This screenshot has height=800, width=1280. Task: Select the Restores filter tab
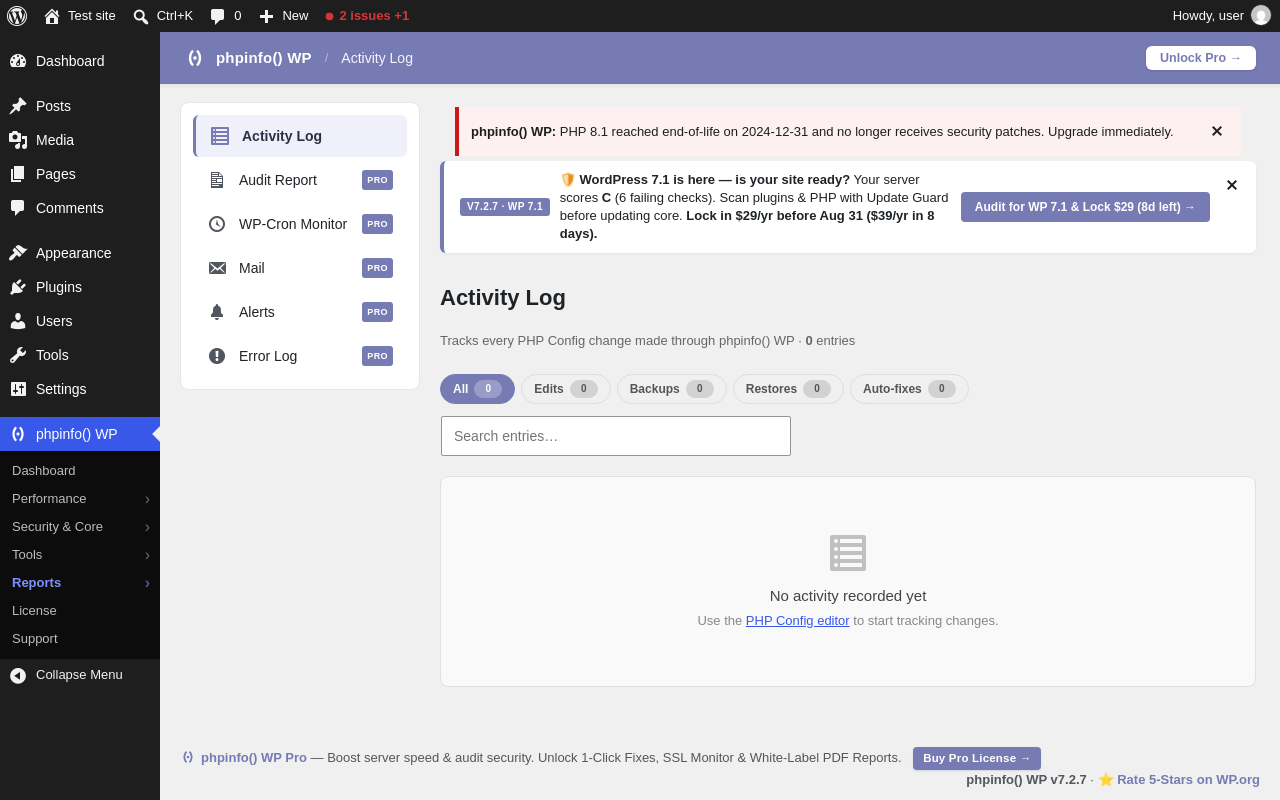pos(788,389)
